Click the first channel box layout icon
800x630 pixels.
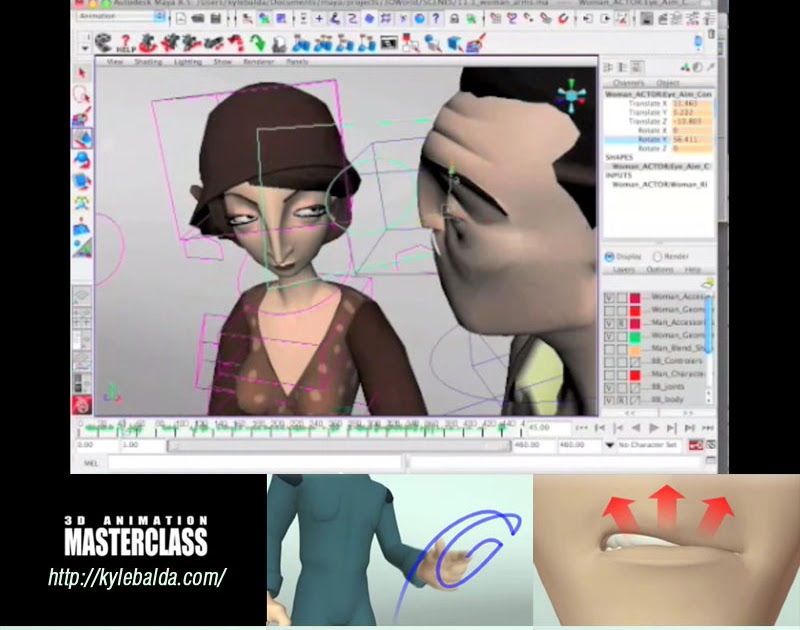(x=608, y=67)
